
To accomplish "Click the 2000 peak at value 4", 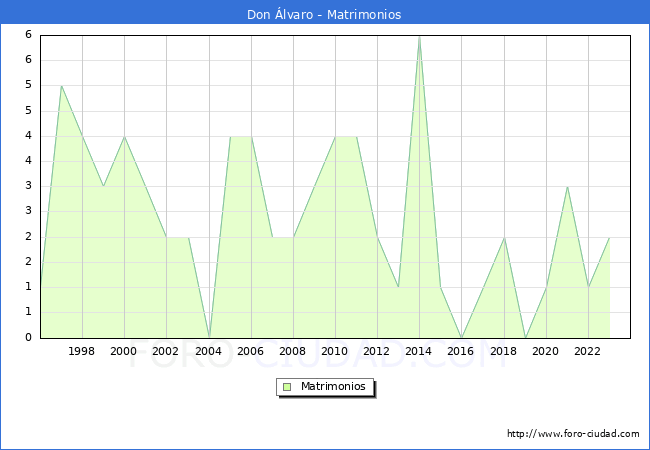I will [x=124, y=137].
